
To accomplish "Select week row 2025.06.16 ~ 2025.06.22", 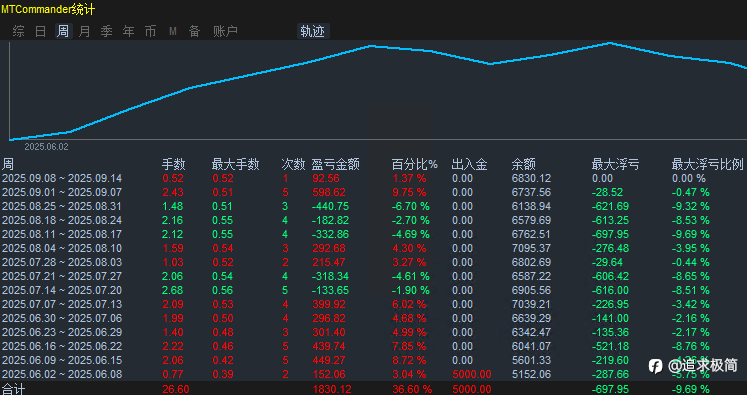I will click(374, 346).
